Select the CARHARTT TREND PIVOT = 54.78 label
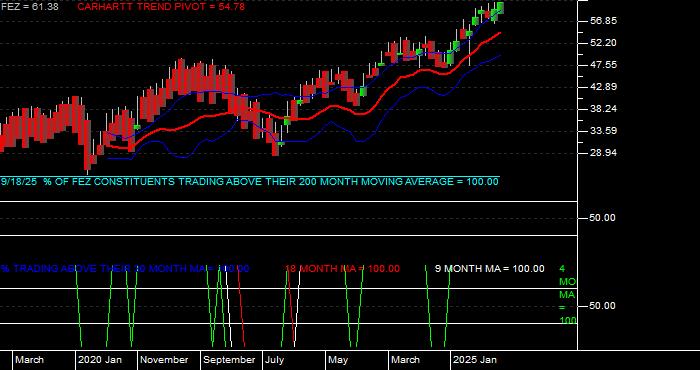This screenshot has width=700, height=370. 161,7
